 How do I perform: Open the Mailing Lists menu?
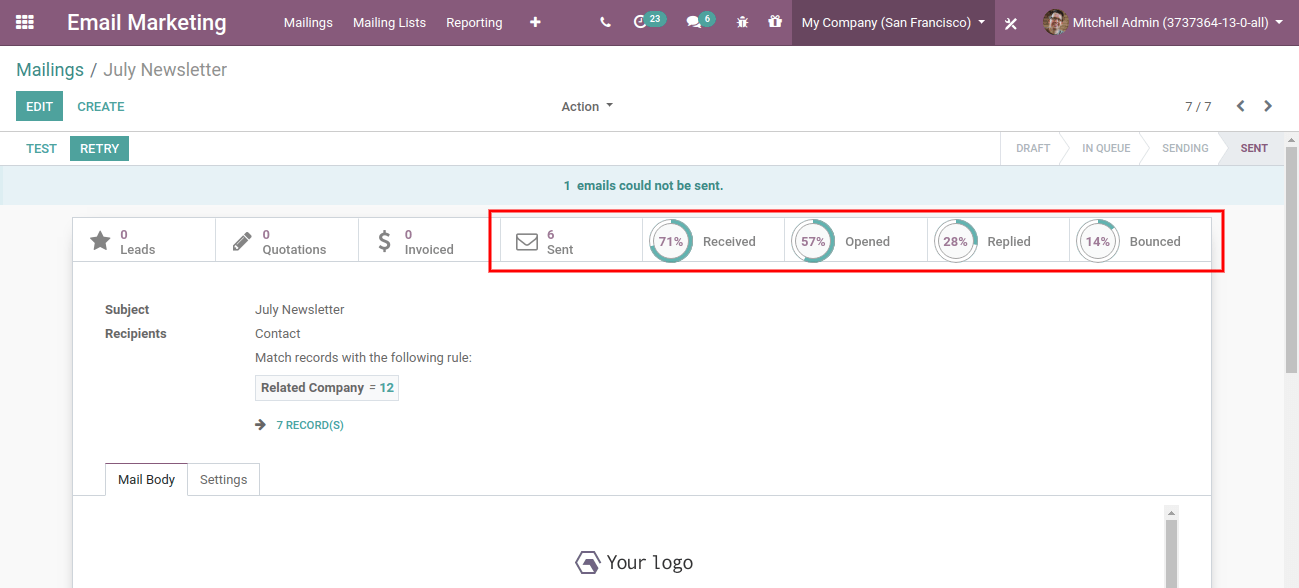point(389,22)
